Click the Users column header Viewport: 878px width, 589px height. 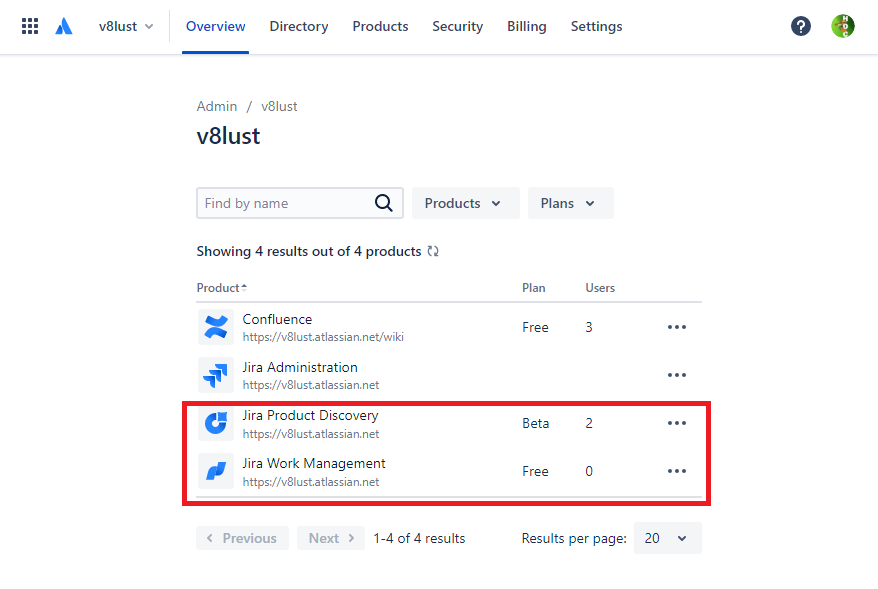point(600,288)
